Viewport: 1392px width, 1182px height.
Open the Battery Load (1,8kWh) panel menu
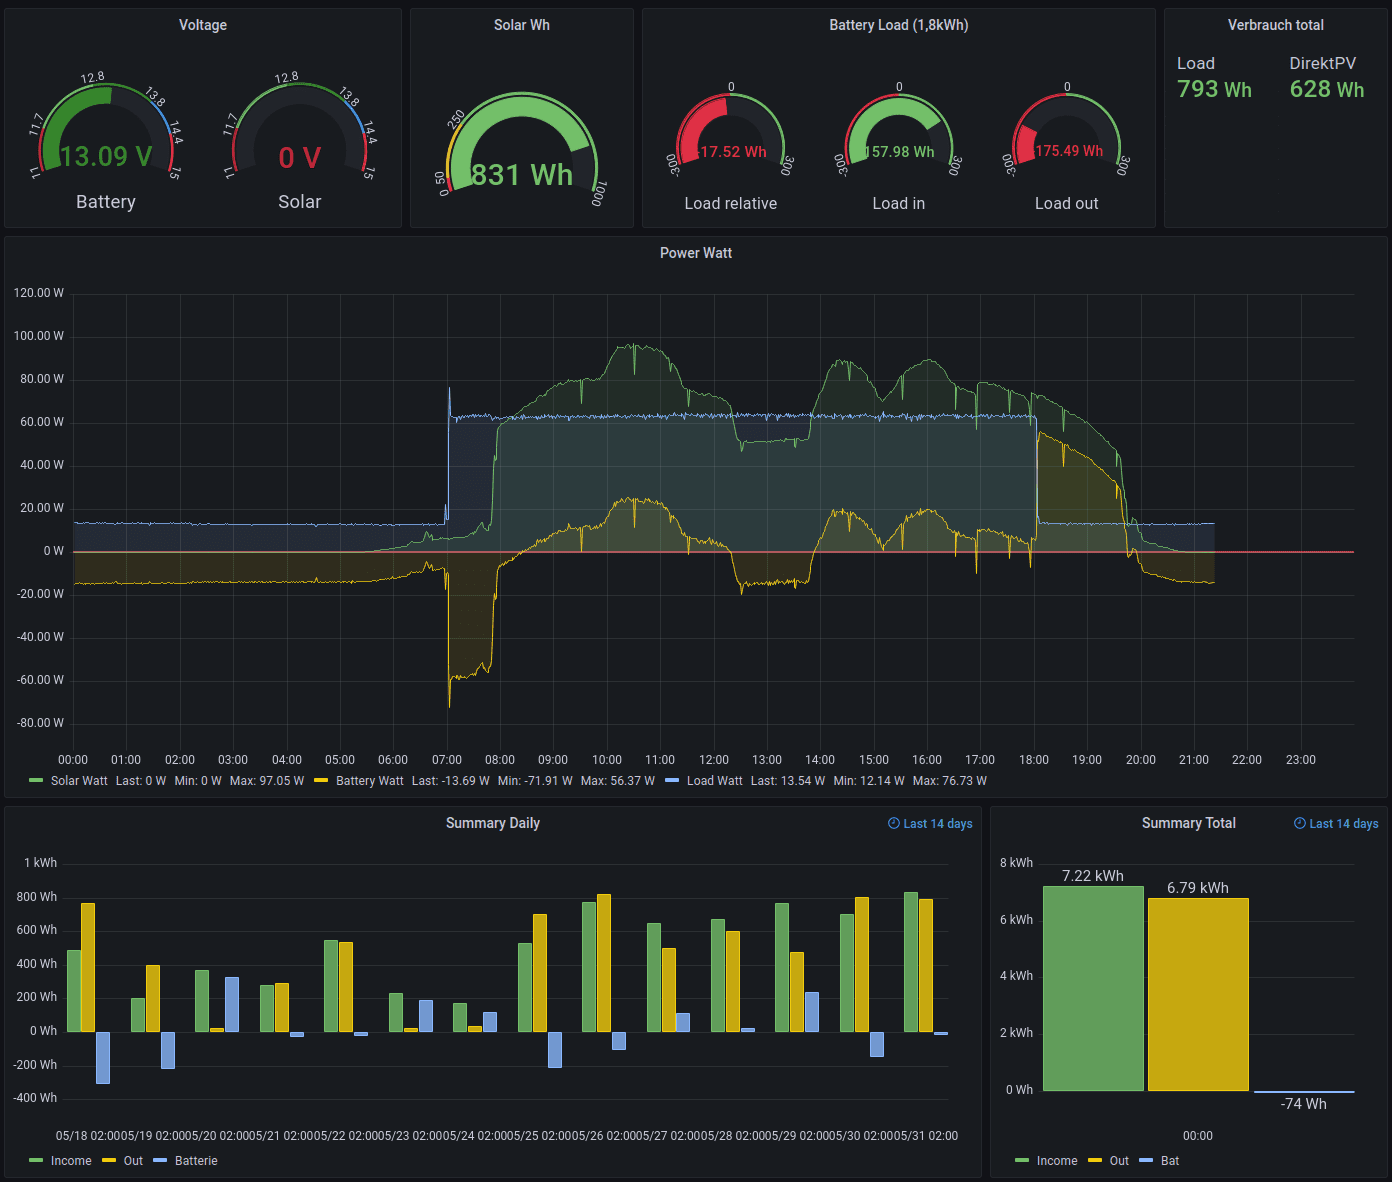[899, 25]
